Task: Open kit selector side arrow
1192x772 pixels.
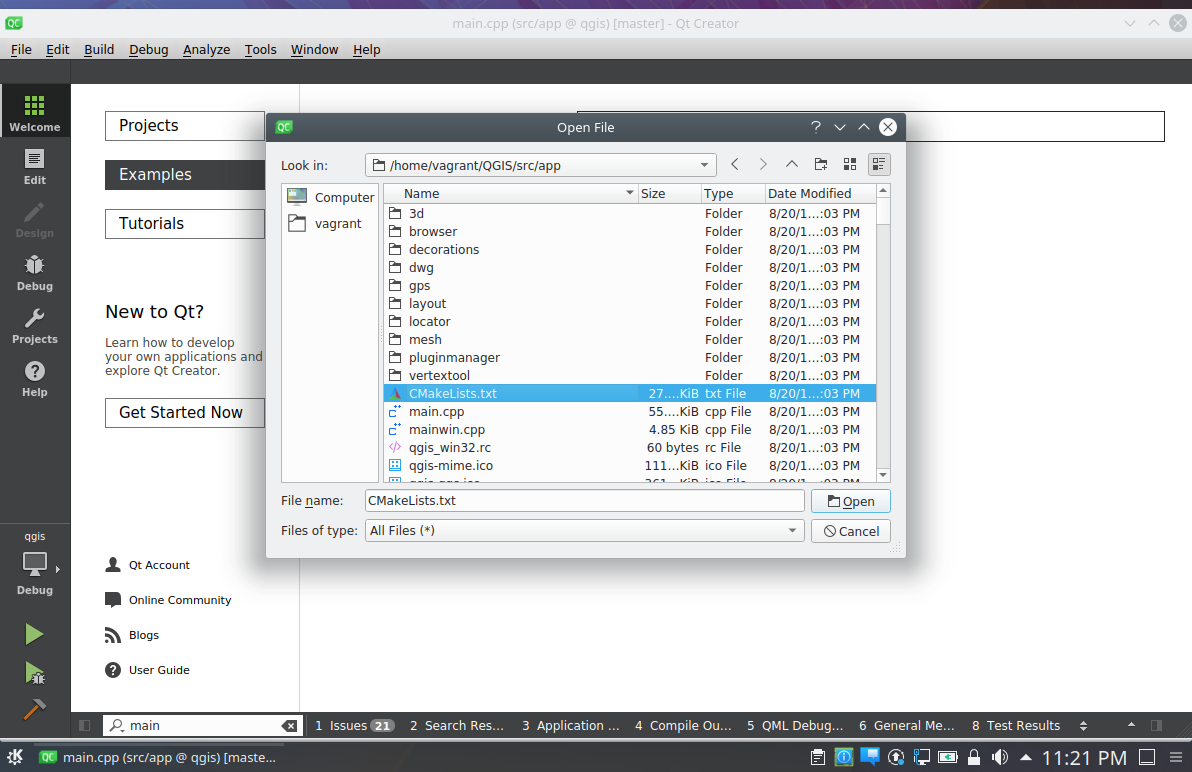Action: pos(58,568)
